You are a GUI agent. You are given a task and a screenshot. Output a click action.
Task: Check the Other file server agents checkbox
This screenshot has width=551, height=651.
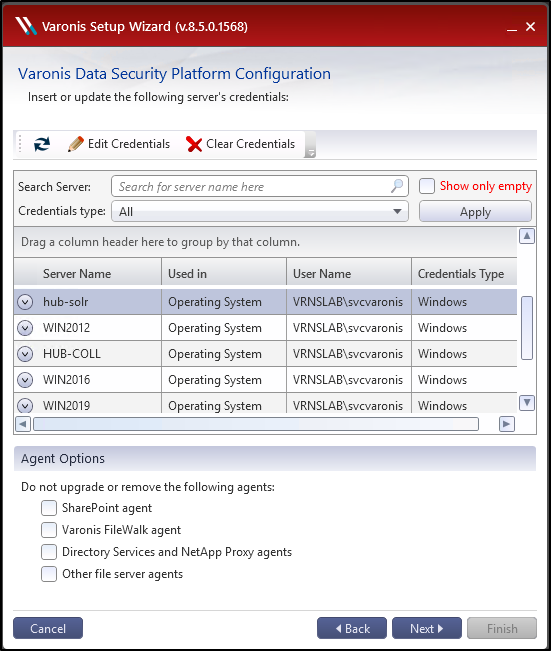click(x=49, y=574)
